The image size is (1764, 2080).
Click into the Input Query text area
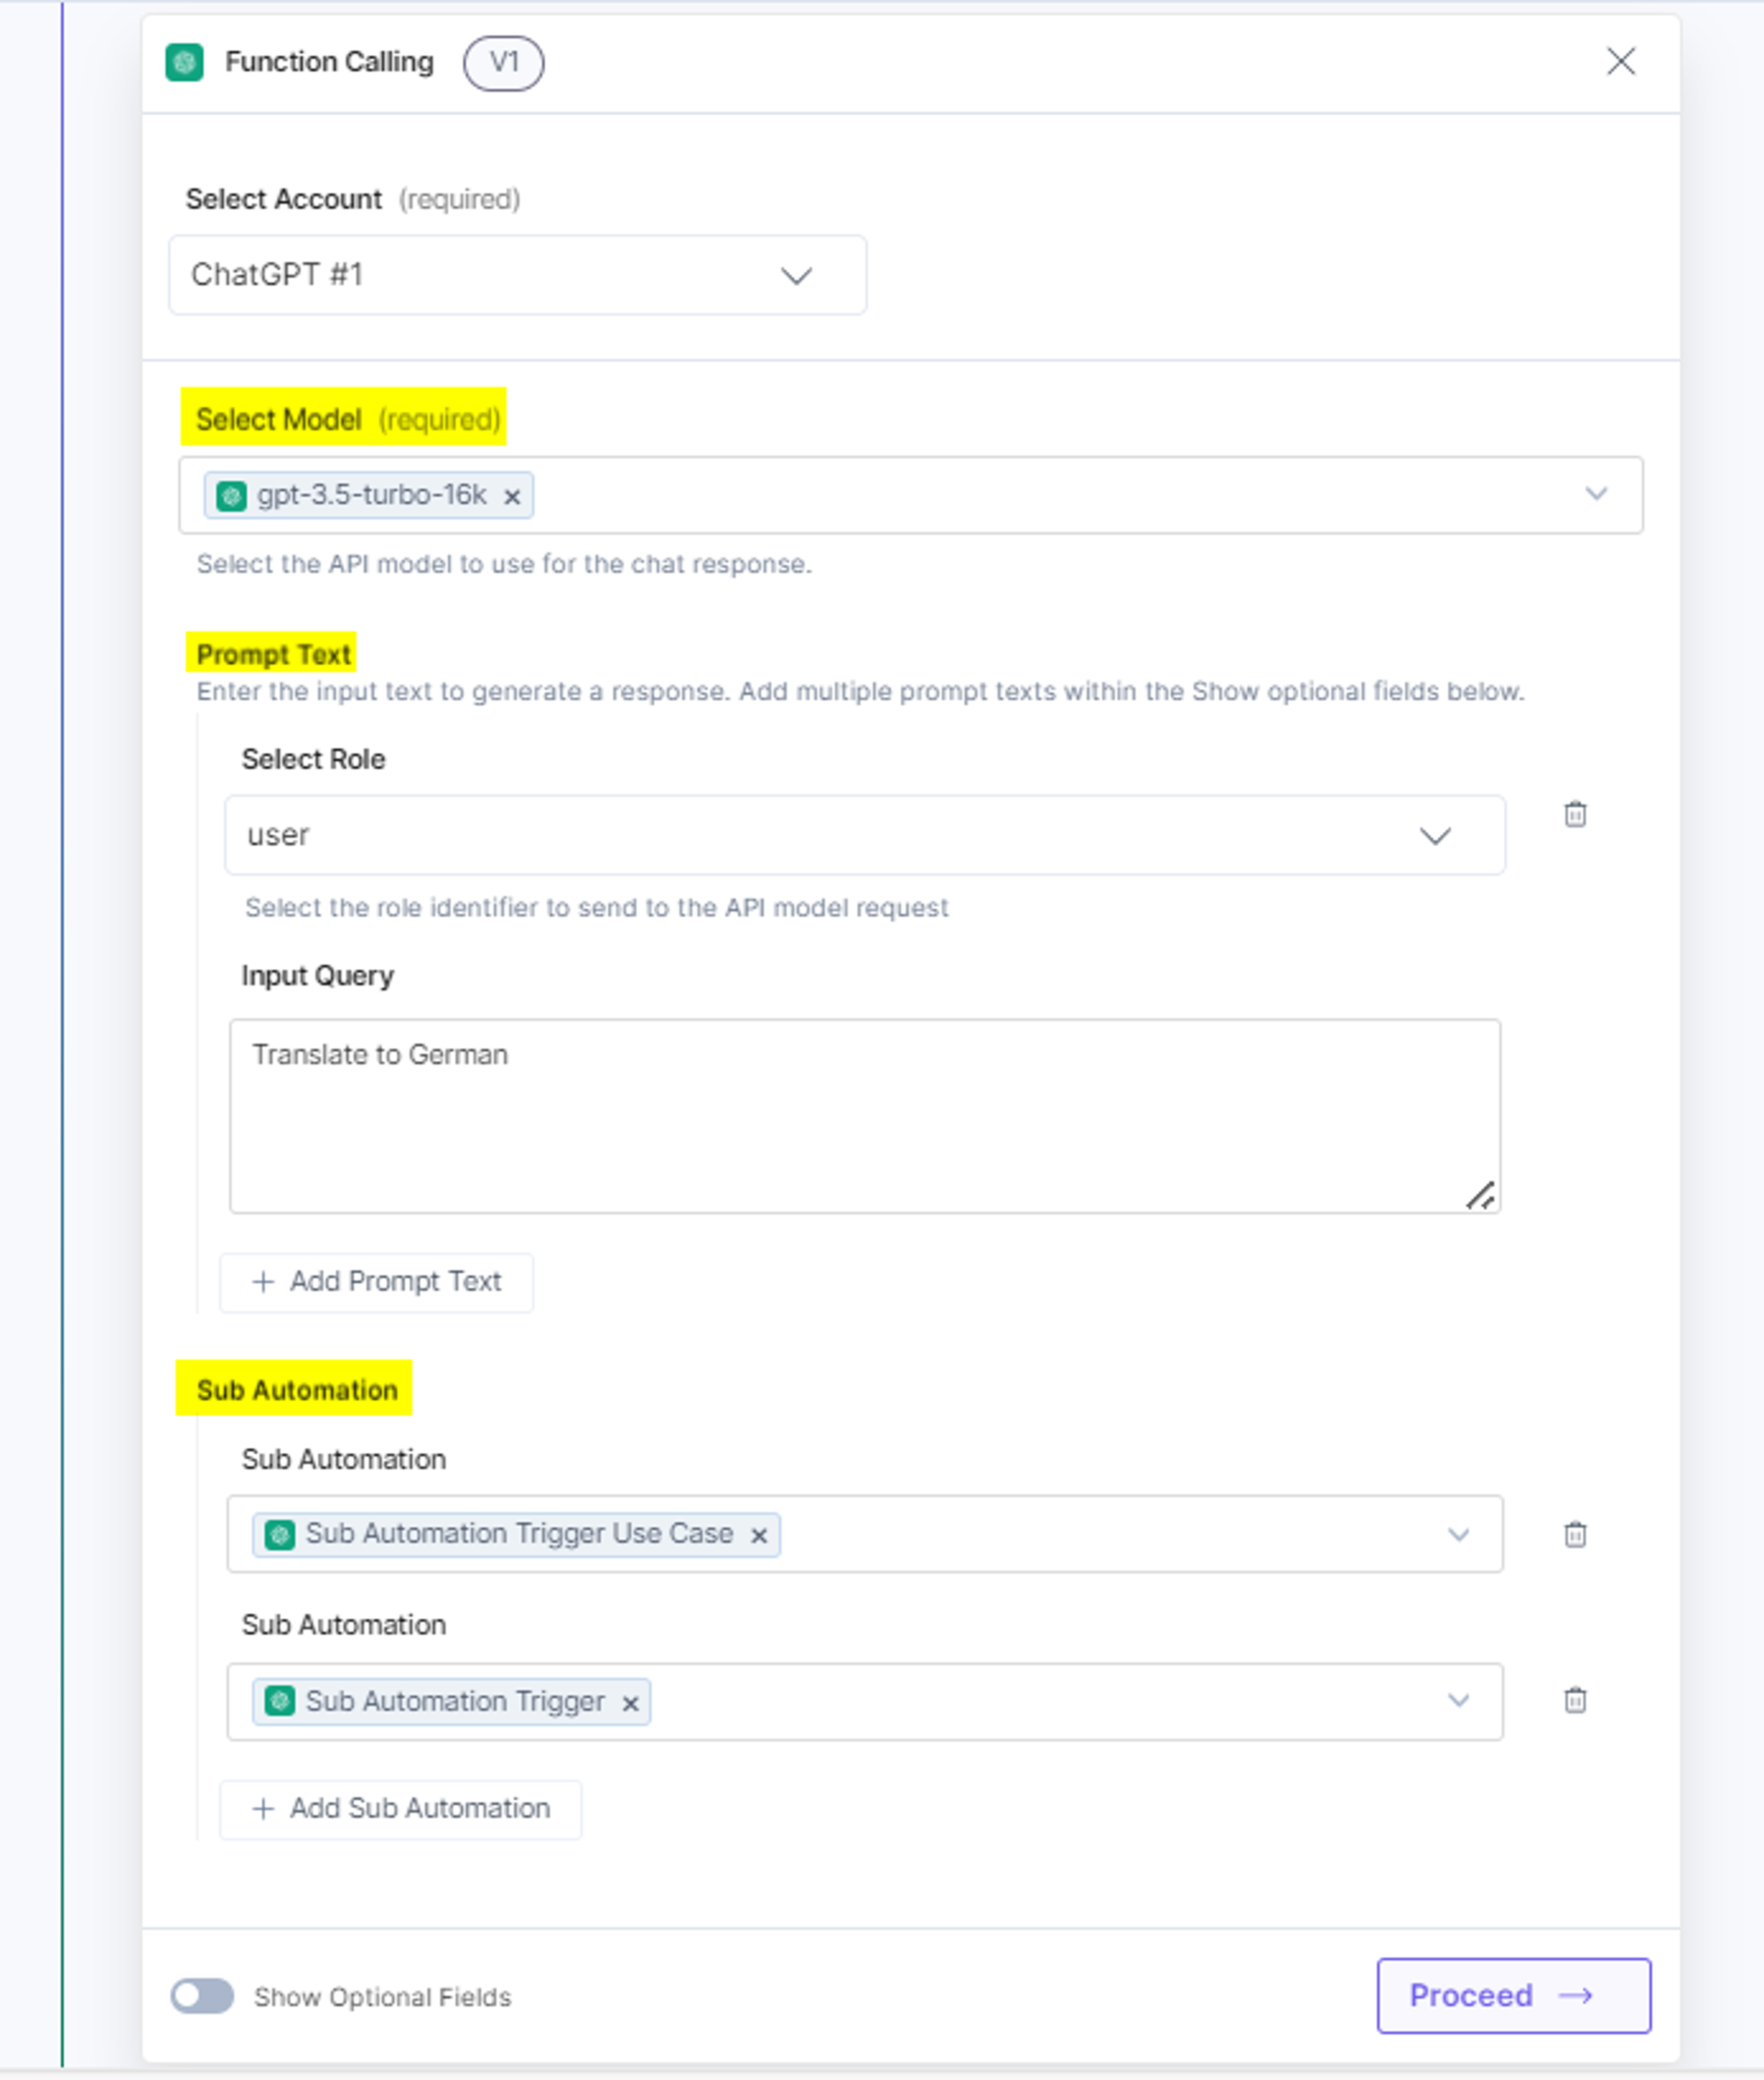tap(865, 1116)
